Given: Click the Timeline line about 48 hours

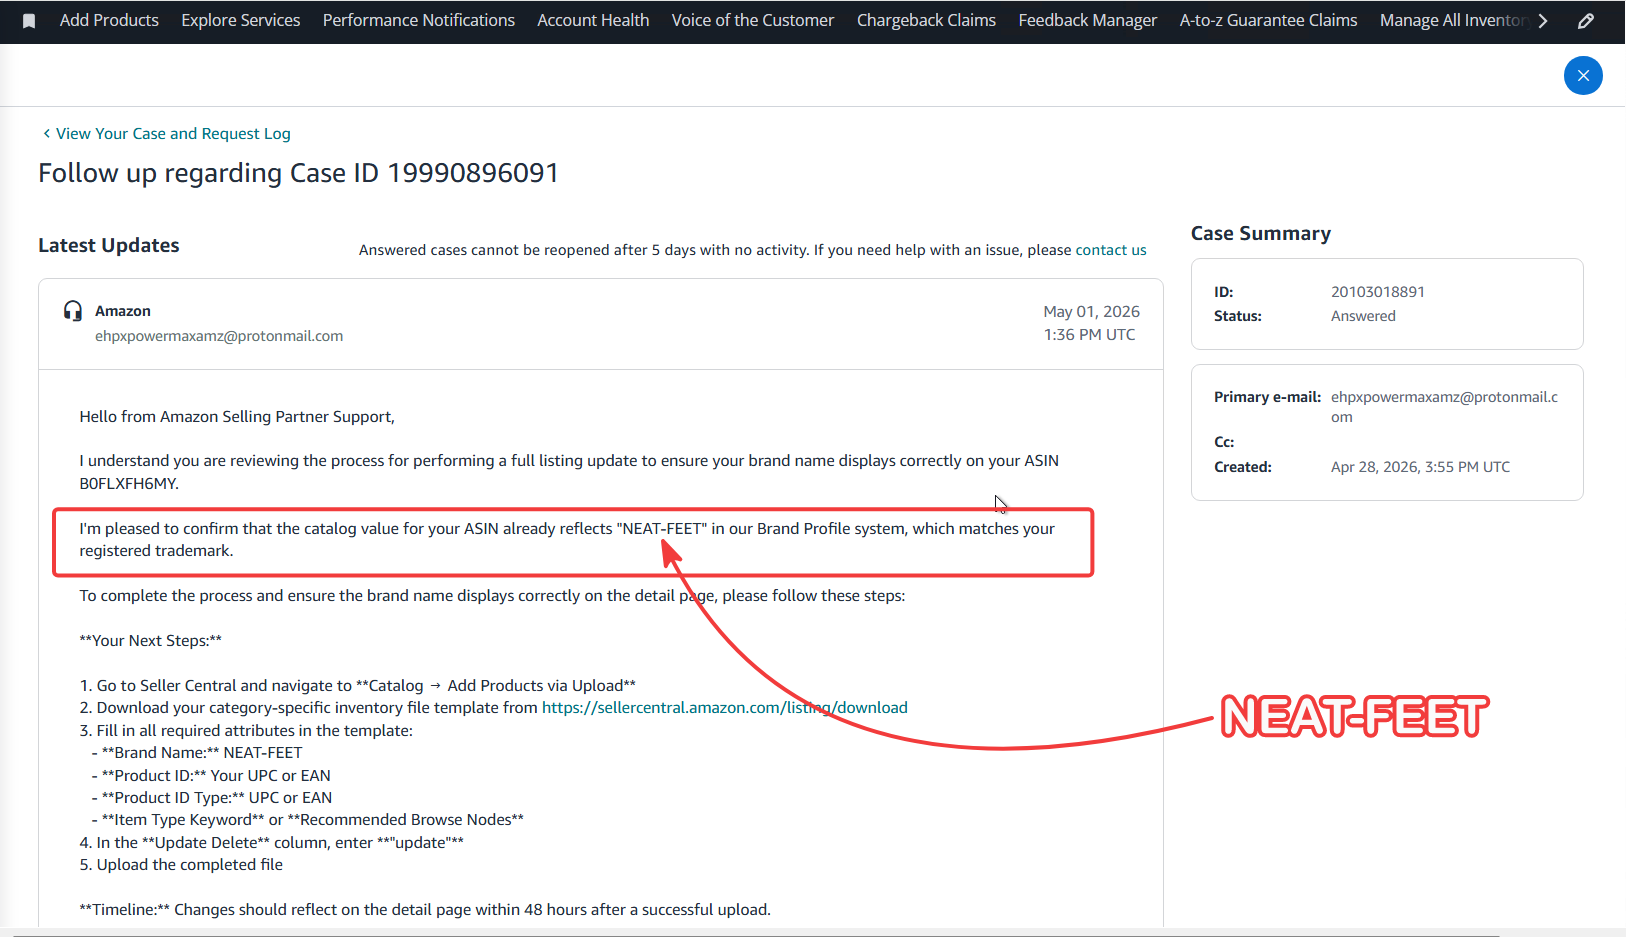Looking at the screenshot, I should (x=425, y=910).
